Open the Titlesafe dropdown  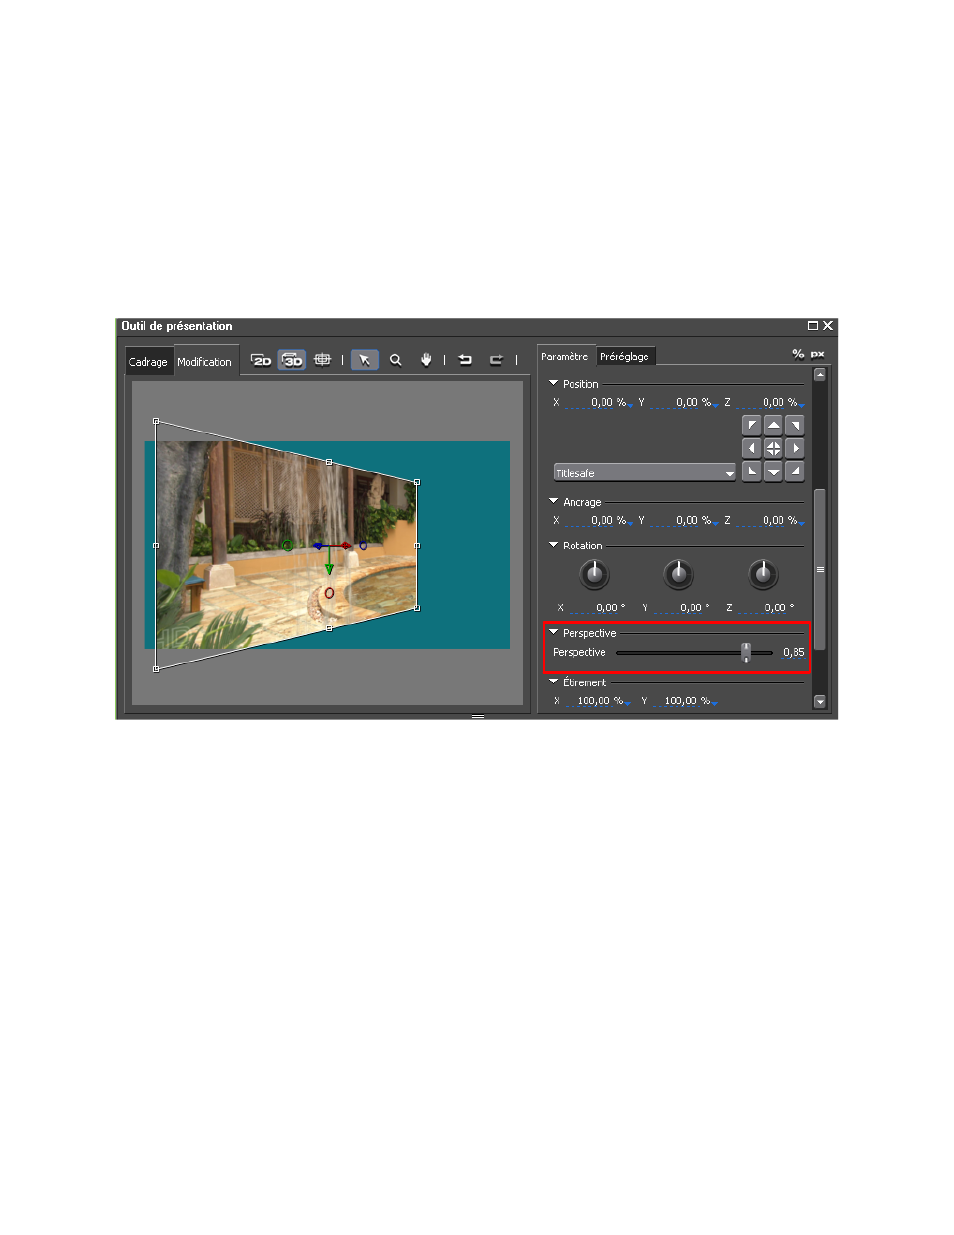pyautogui.click(x=645, y=473)
